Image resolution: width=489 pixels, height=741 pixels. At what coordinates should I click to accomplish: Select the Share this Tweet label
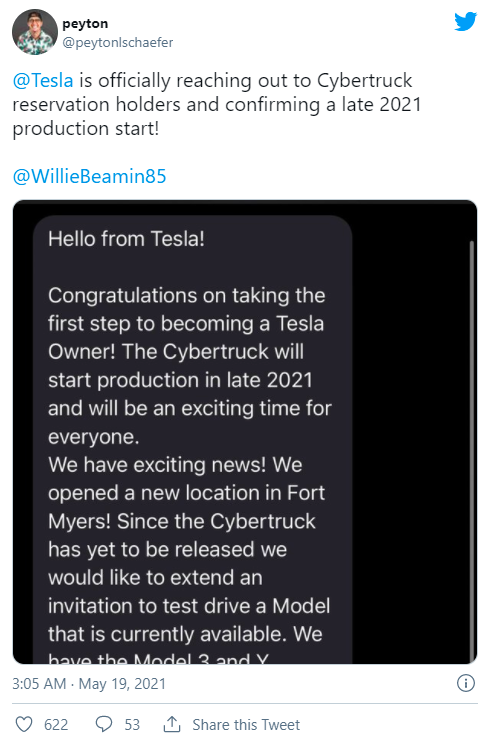tap(246, 724)
